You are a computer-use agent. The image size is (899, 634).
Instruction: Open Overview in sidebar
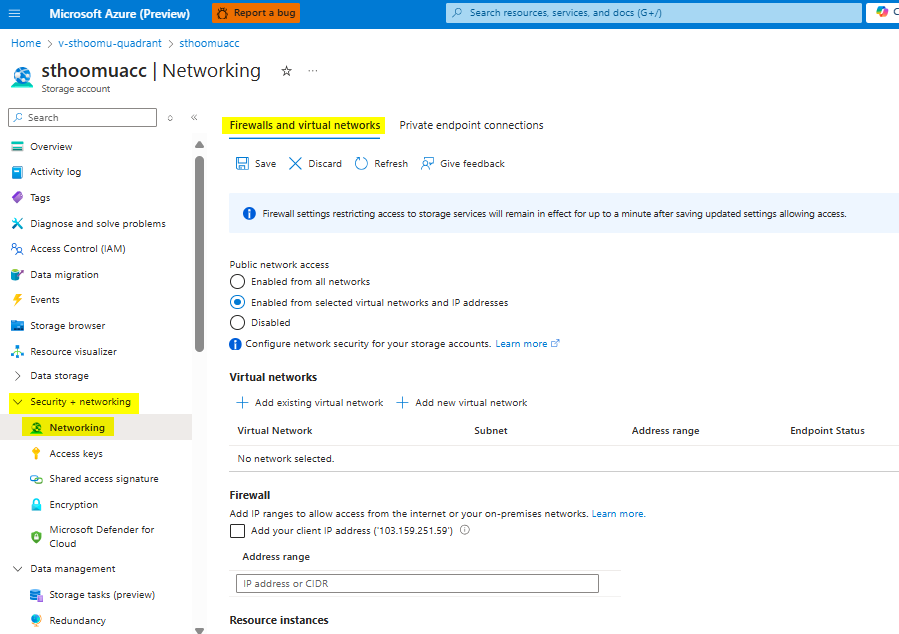(51, 147)
